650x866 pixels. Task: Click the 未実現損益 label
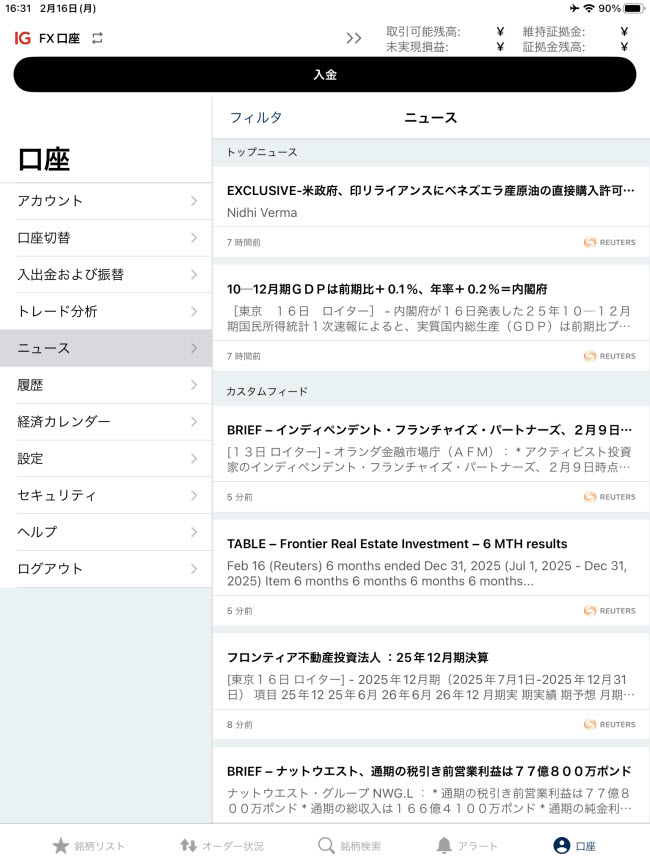pos(417,47)
